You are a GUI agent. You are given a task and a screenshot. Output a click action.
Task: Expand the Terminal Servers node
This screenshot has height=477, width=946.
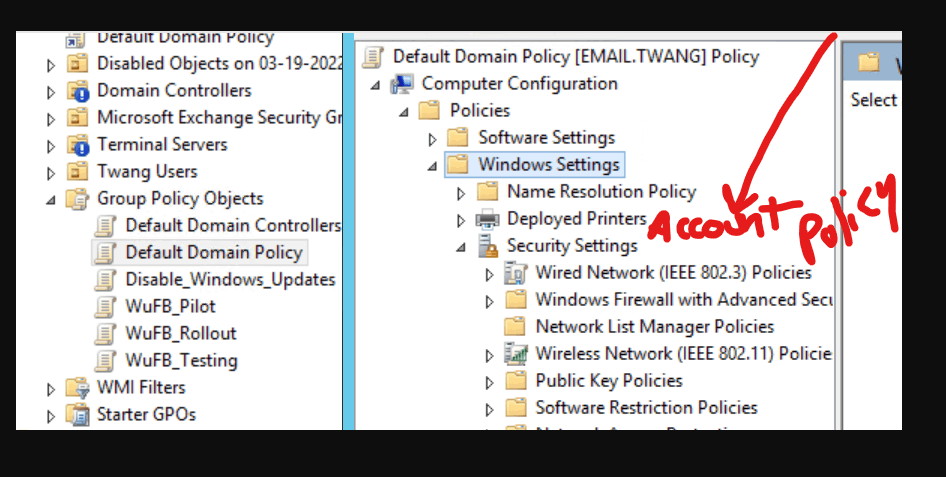(x=51, y=146)
